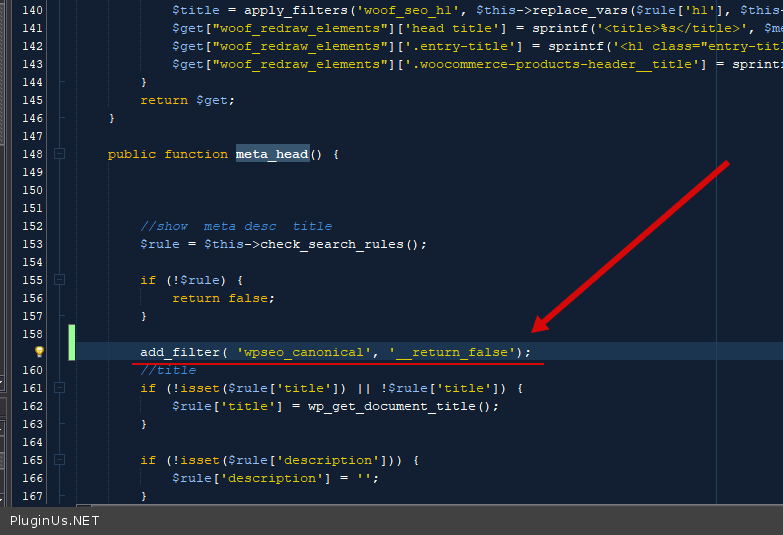Click line number 148 in the gutter
Image resolution: width=783 pixels, height=535 pixels.
tap(31, 154)
